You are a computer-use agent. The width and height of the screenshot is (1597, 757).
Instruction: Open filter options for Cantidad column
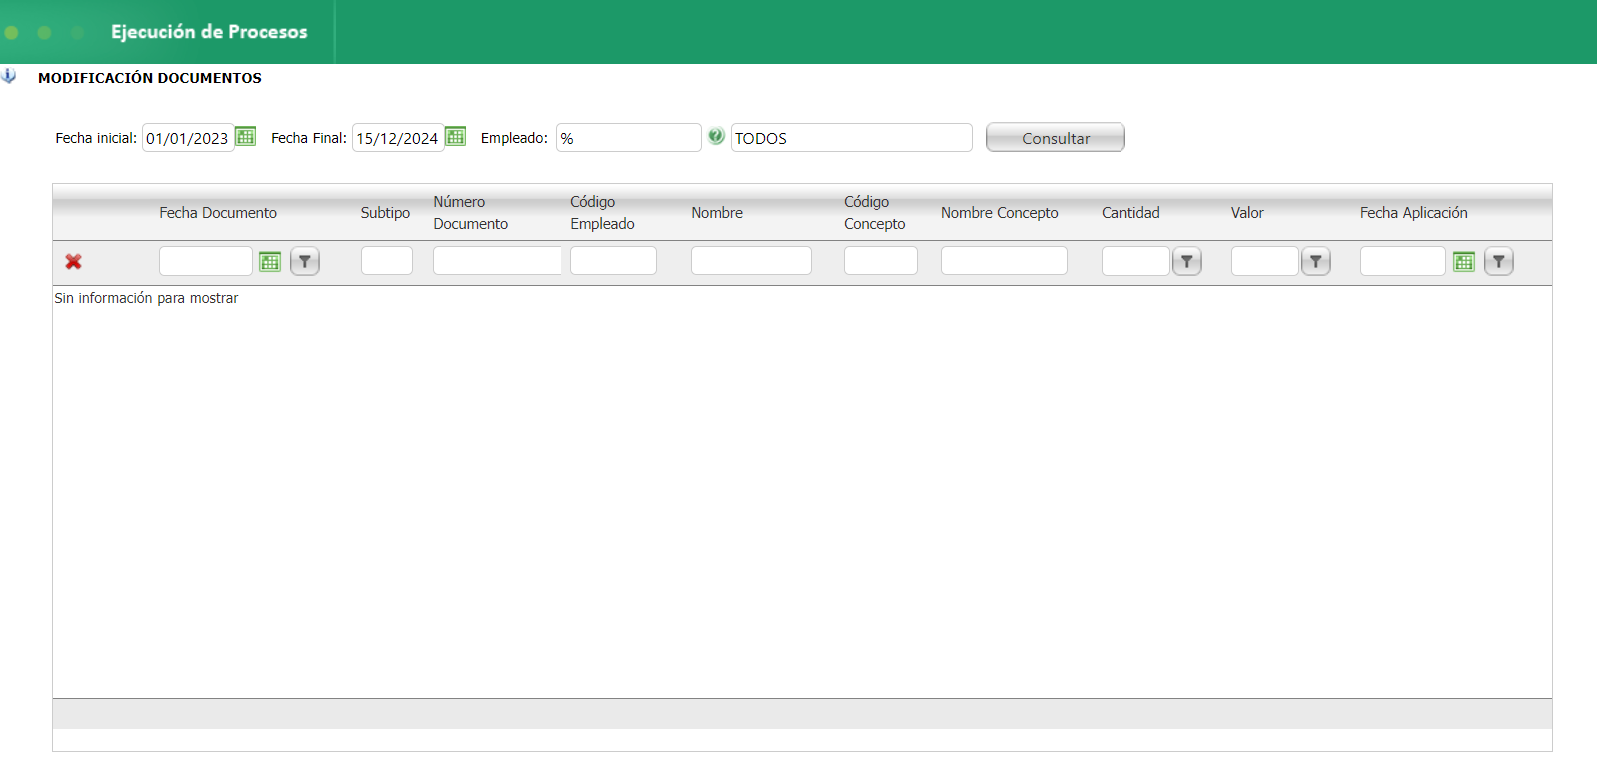(1187, 262)
